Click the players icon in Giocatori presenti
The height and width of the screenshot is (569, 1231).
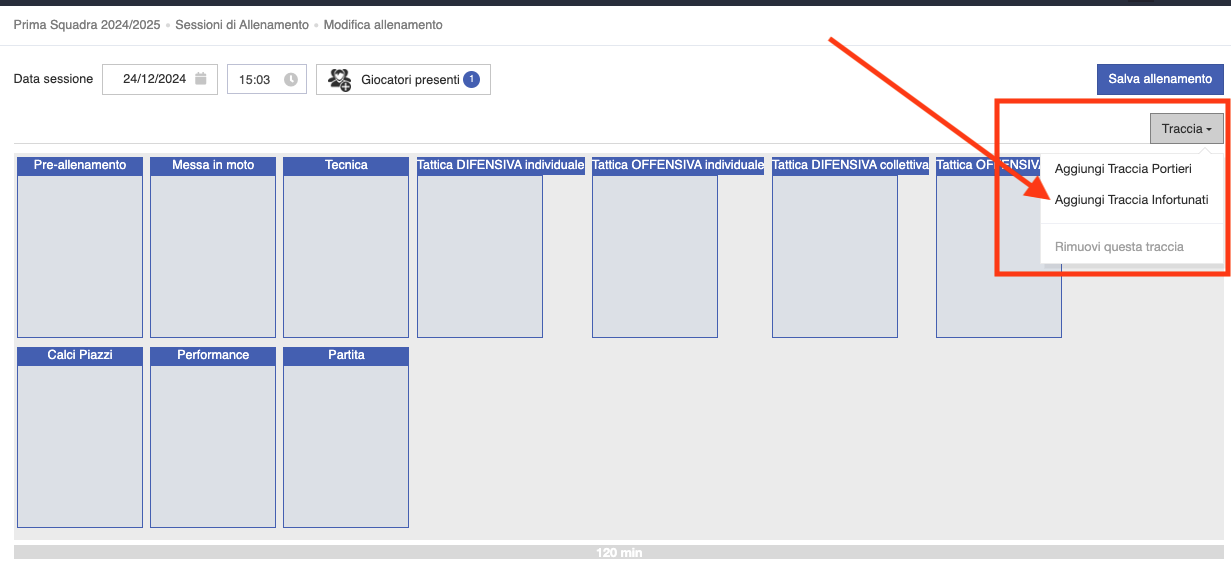point(340,80)
